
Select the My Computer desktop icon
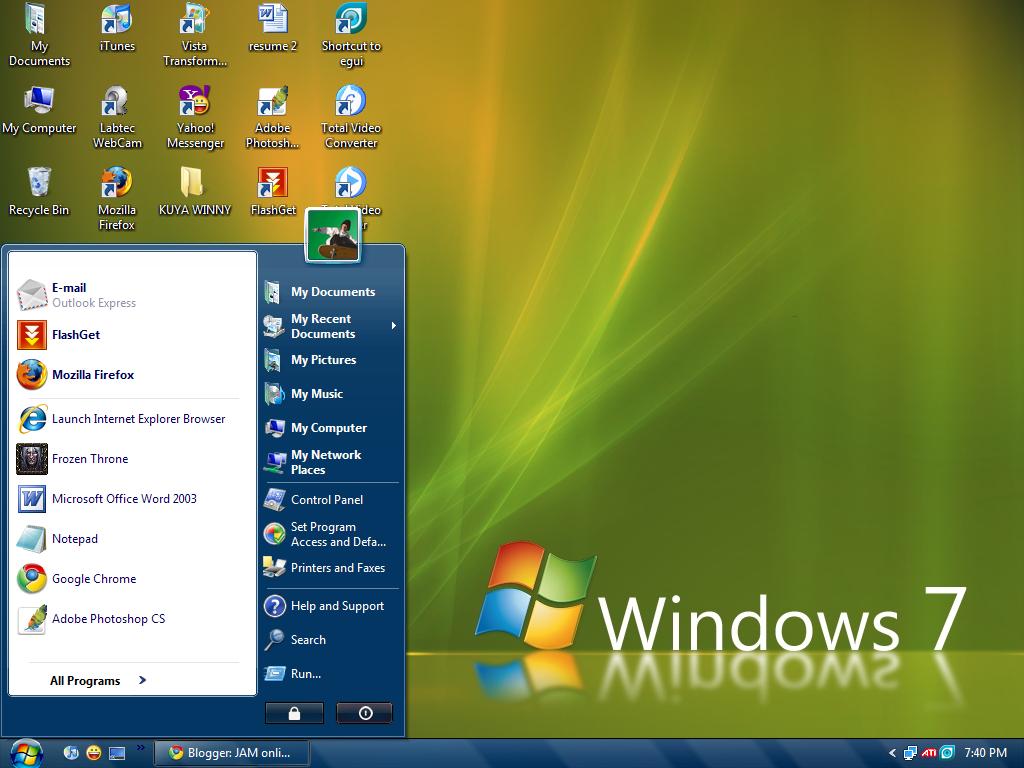[x=39, y=110]
